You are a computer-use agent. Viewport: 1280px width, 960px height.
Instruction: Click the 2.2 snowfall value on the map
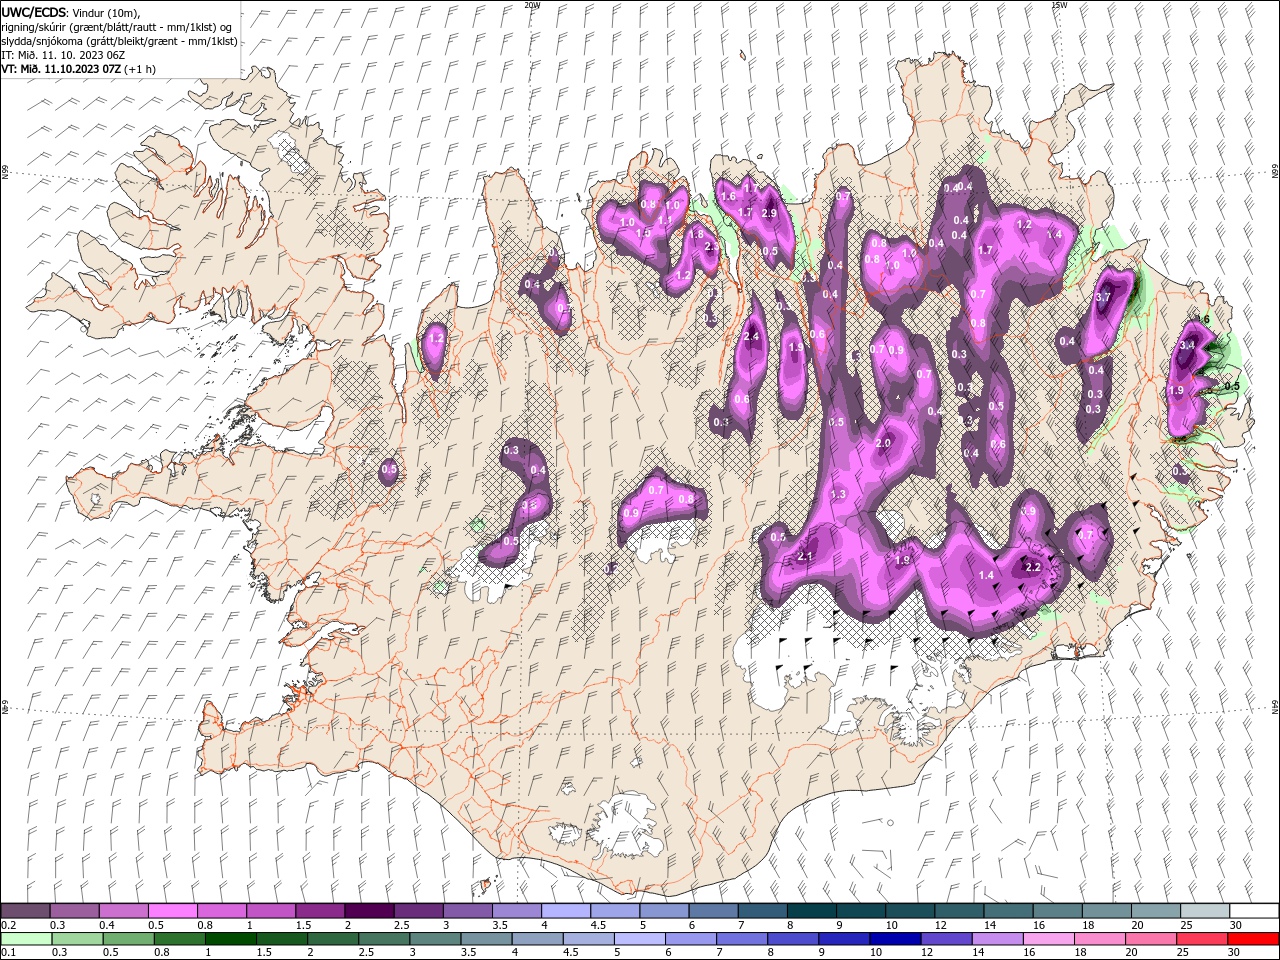pyautogui.click(x=1034, y=568)
